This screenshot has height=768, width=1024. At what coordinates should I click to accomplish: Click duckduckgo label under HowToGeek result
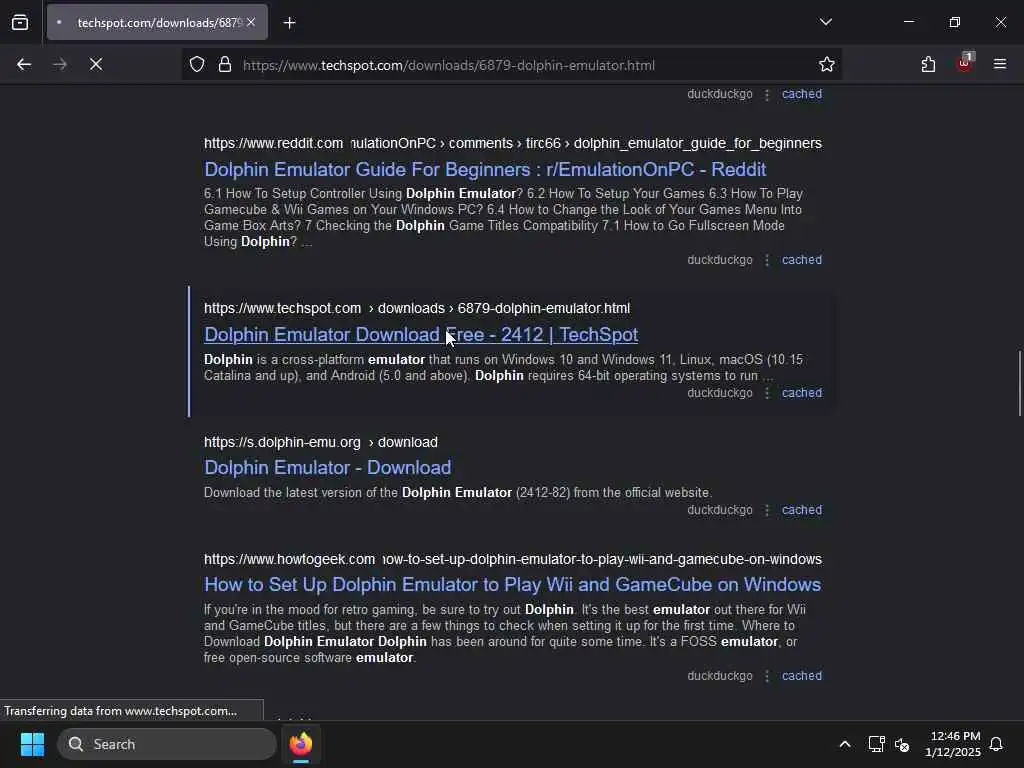point(720,676)
